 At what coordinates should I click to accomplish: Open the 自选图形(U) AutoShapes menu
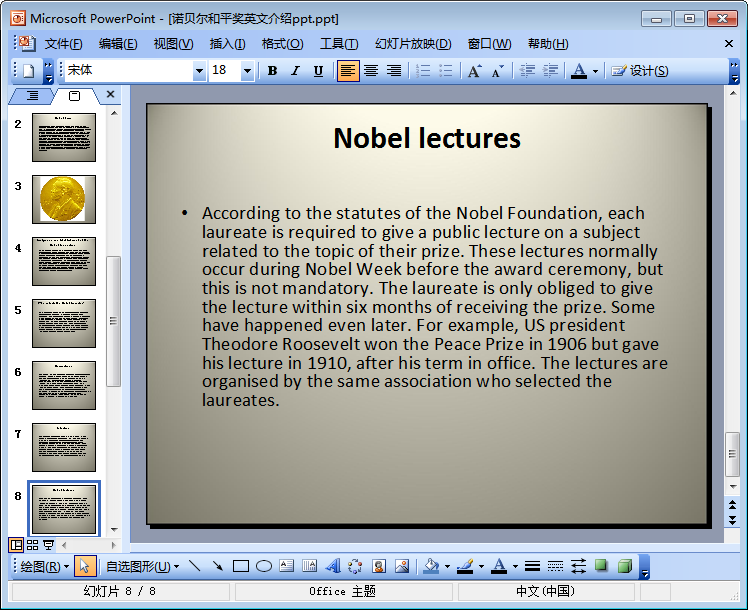(x=142, y=567)
